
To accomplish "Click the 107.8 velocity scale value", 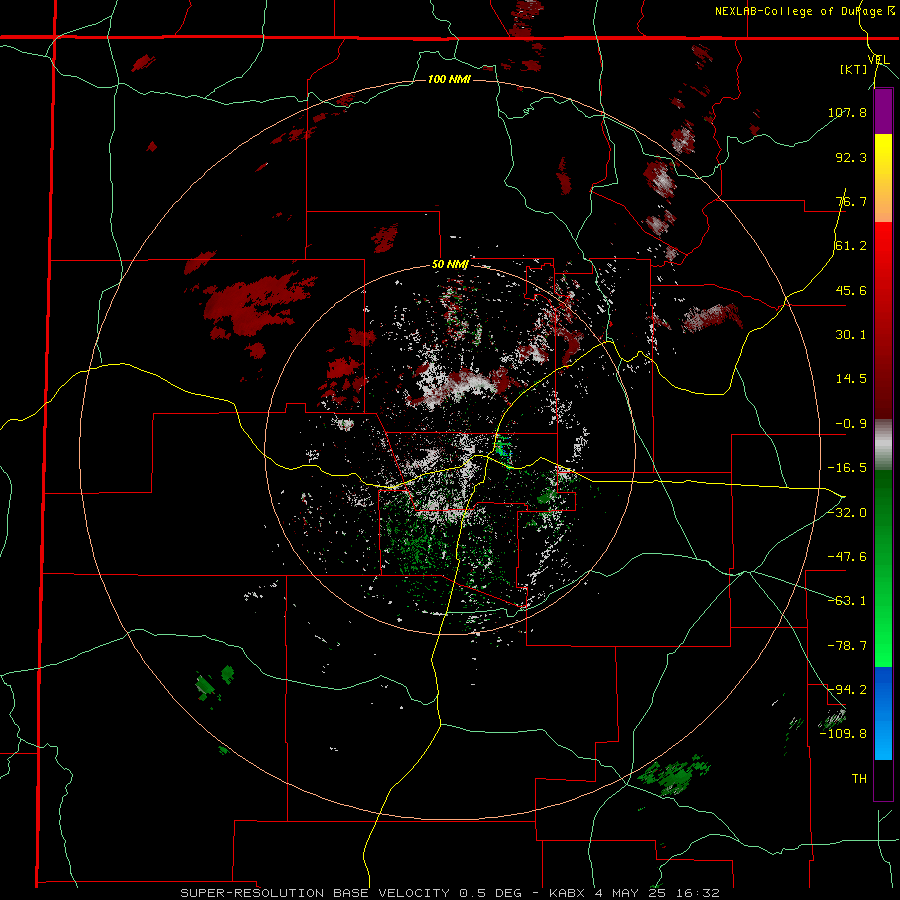I will coord(847,112).
